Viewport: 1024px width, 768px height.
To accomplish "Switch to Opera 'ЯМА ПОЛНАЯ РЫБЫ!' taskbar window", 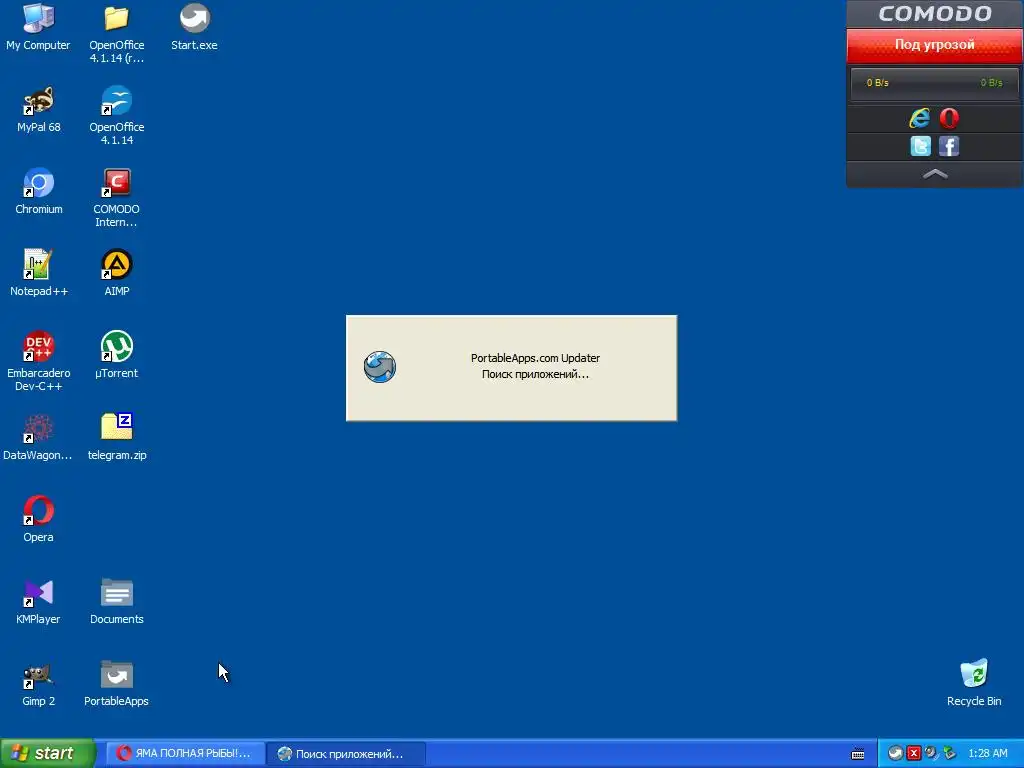I will coord(185,754).
